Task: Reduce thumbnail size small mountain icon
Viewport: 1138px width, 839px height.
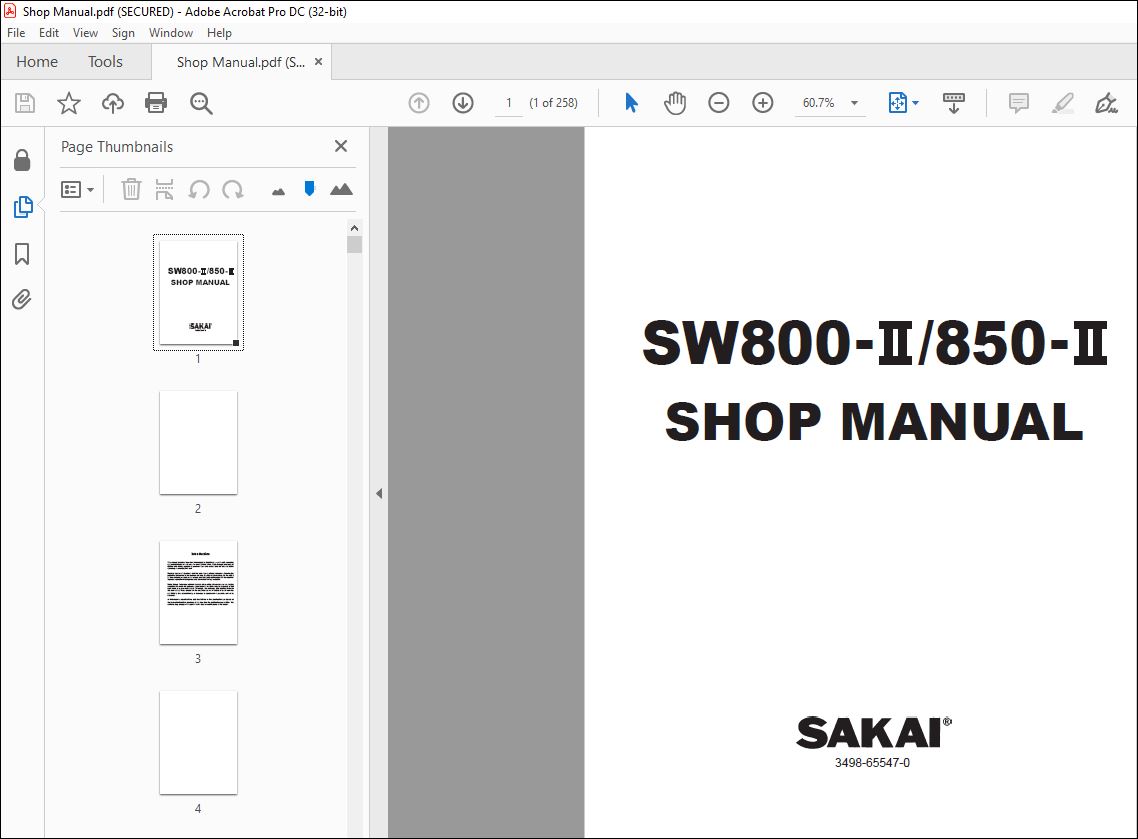Action: pyautogui.click(x=279, y=192)
